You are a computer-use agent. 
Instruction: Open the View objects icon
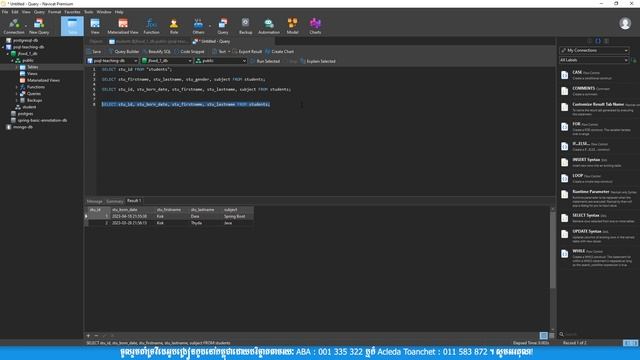click(x=95, y=26)
